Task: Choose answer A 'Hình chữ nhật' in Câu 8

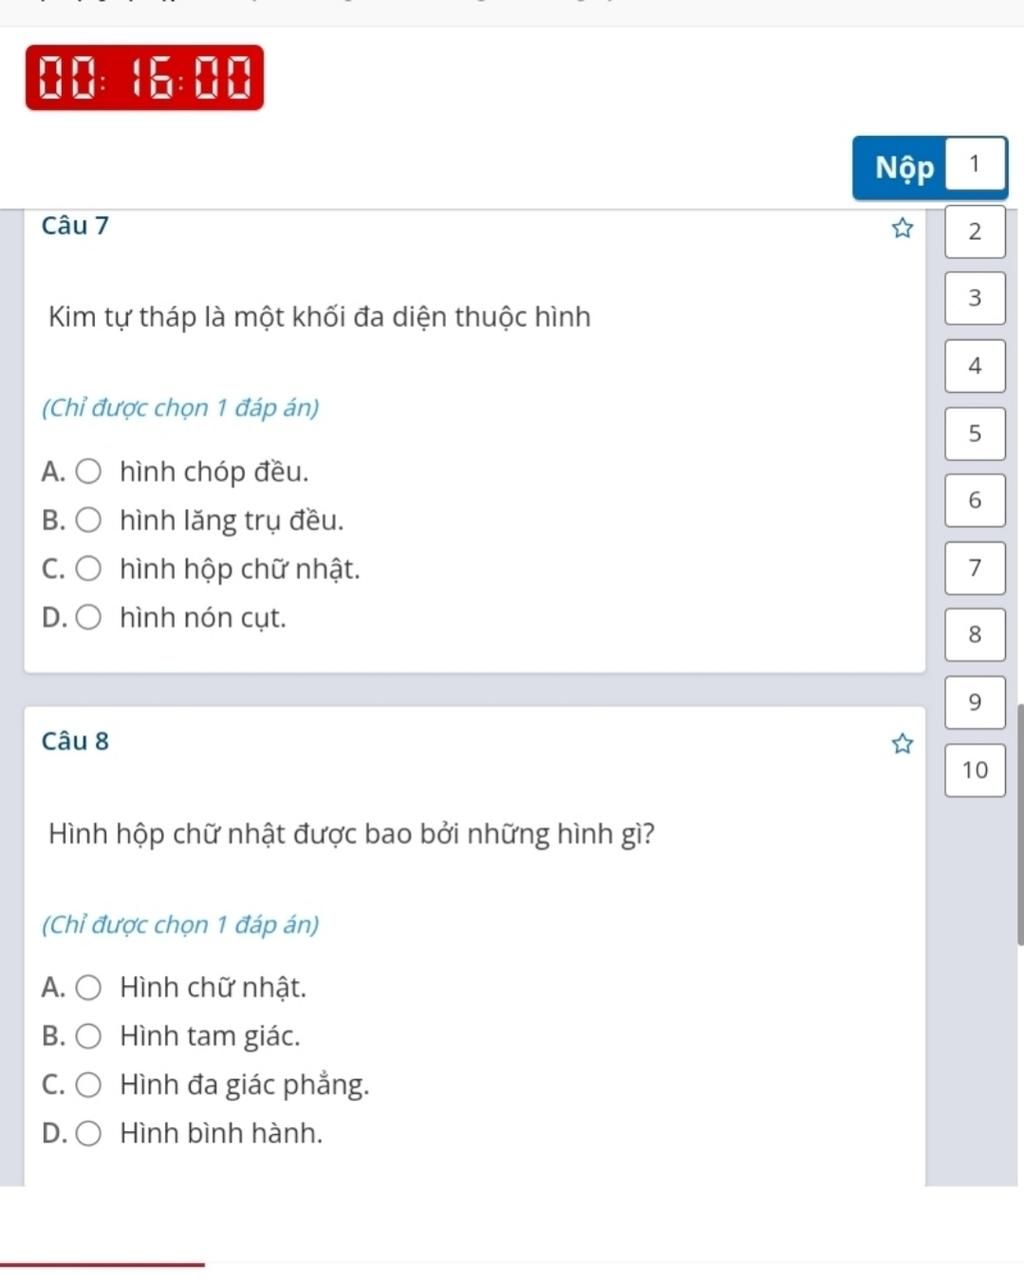Action: pos(89,988)
